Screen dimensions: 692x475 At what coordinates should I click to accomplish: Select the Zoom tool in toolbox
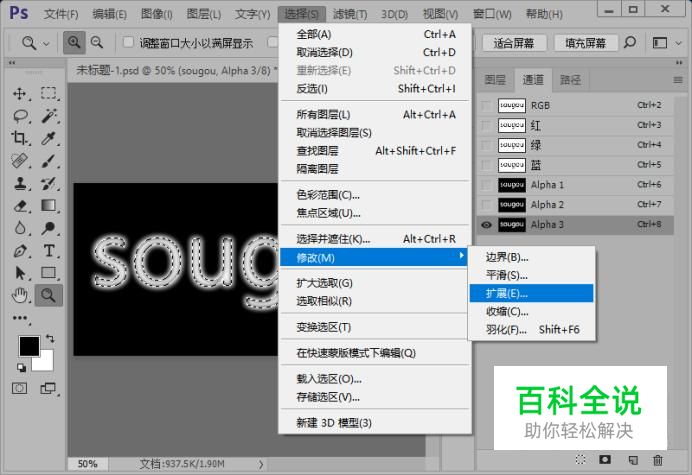(x=49, y=295)
